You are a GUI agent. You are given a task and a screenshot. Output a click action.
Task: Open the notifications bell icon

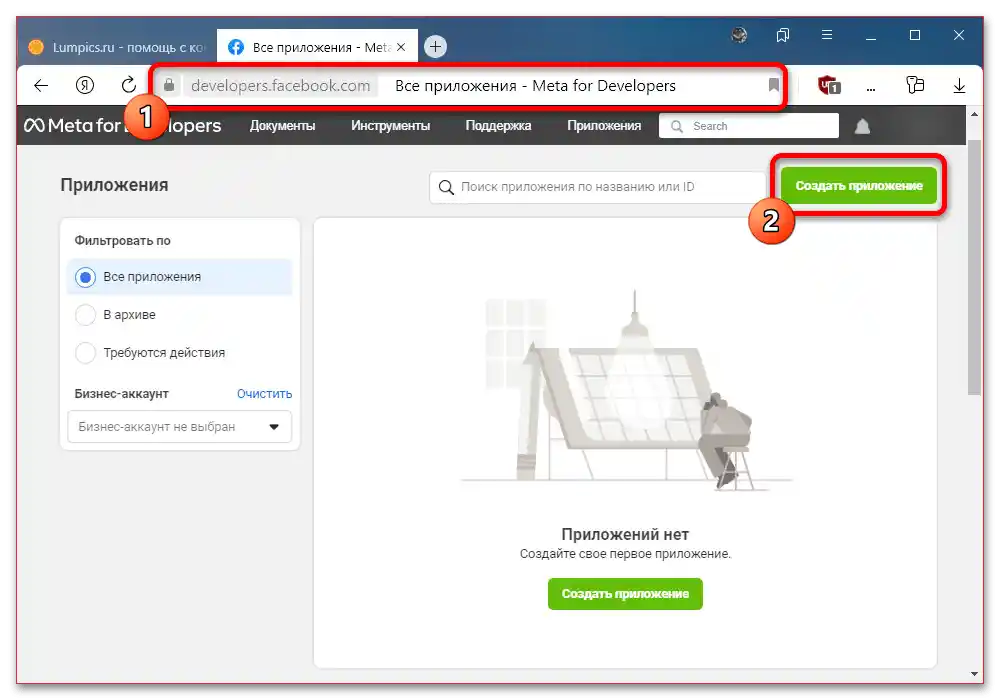tap(862, 126)
